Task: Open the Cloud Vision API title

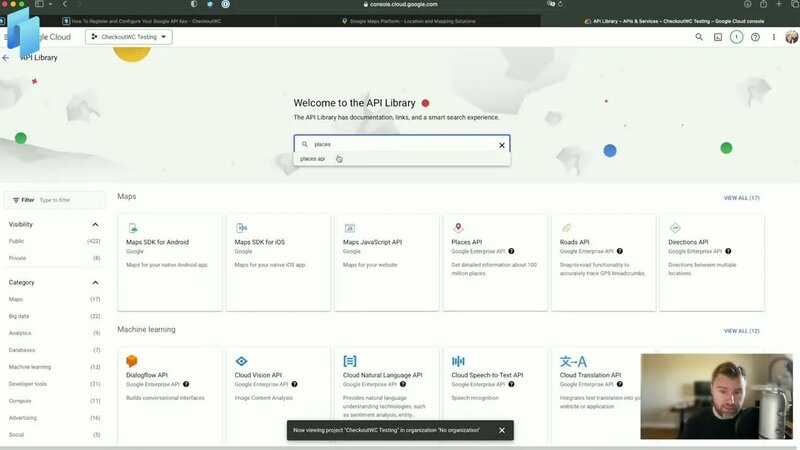Action: [258, 375]
